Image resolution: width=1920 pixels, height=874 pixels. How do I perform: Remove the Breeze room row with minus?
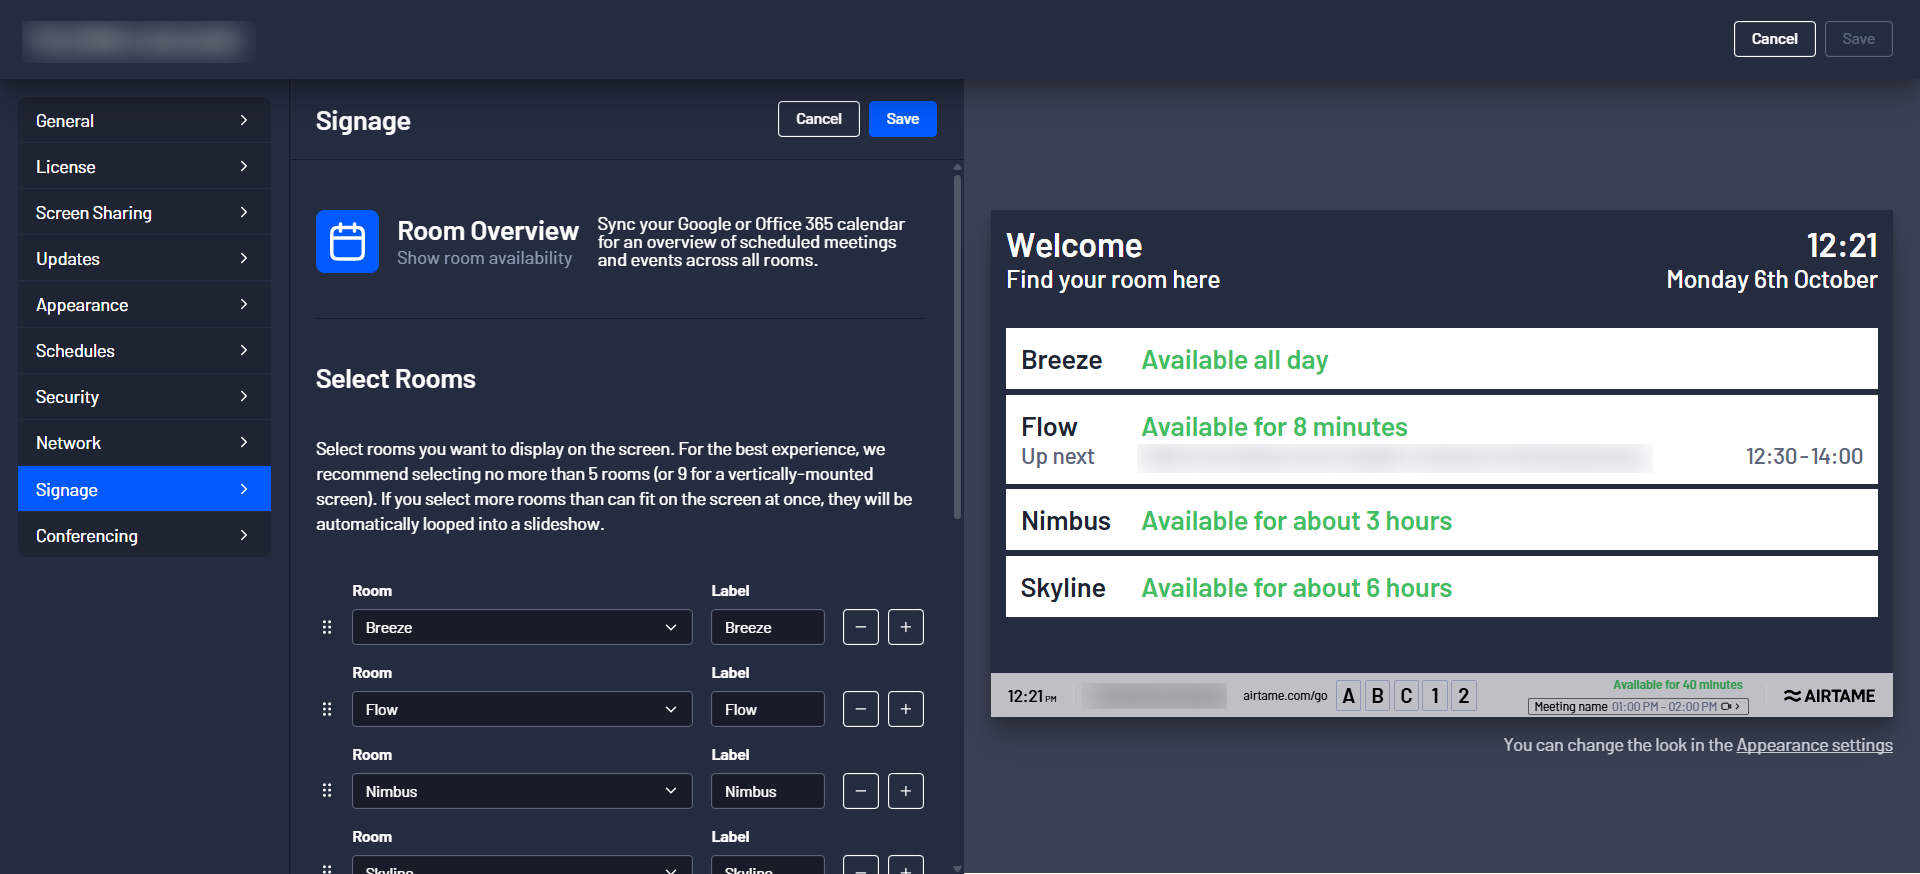860,627
